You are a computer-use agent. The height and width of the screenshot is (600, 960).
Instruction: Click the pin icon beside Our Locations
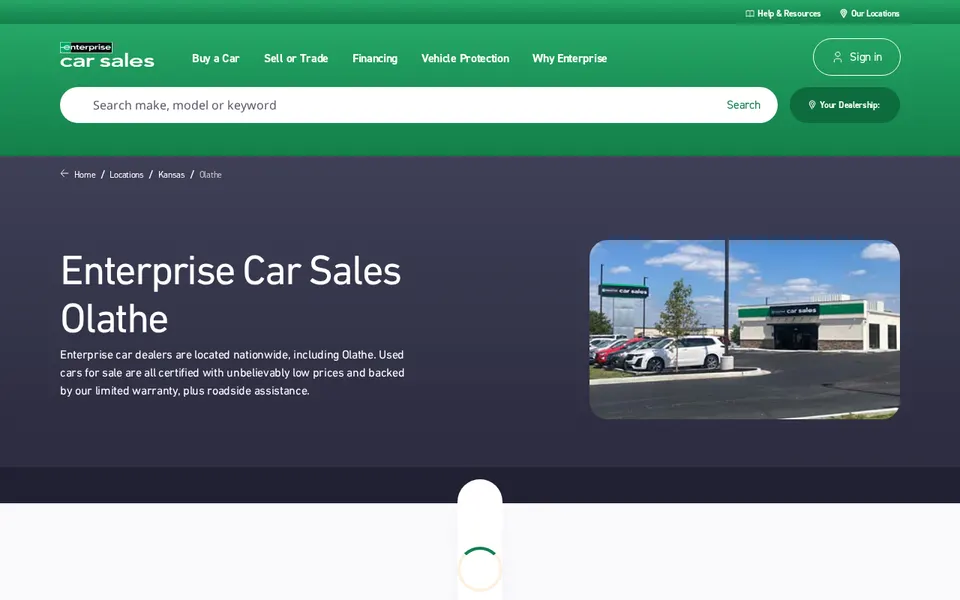(843, 13)
